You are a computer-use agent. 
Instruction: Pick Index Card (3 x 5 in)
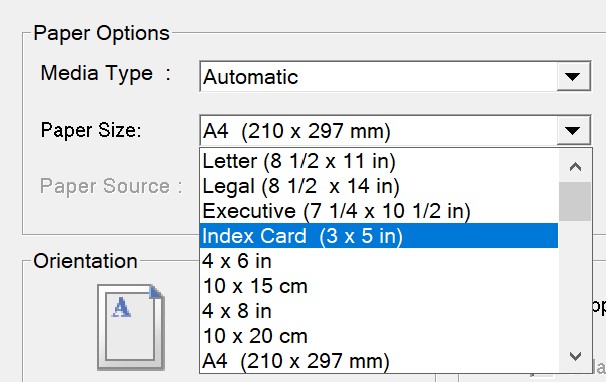click(379, 236)
